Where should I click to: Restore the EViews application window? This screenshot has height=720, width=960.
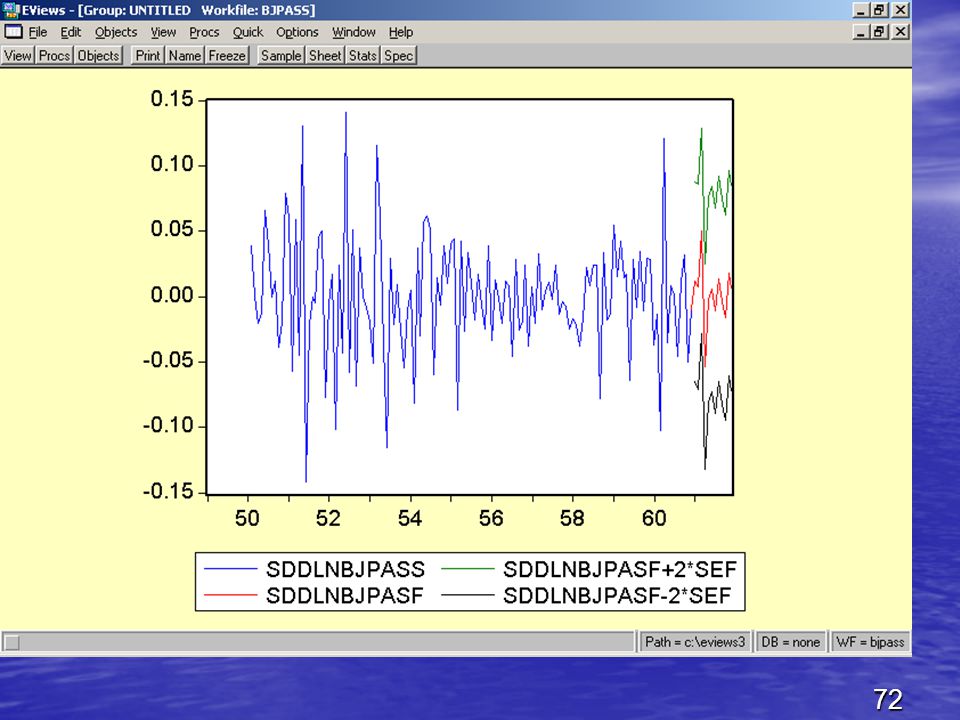(880, 10)
